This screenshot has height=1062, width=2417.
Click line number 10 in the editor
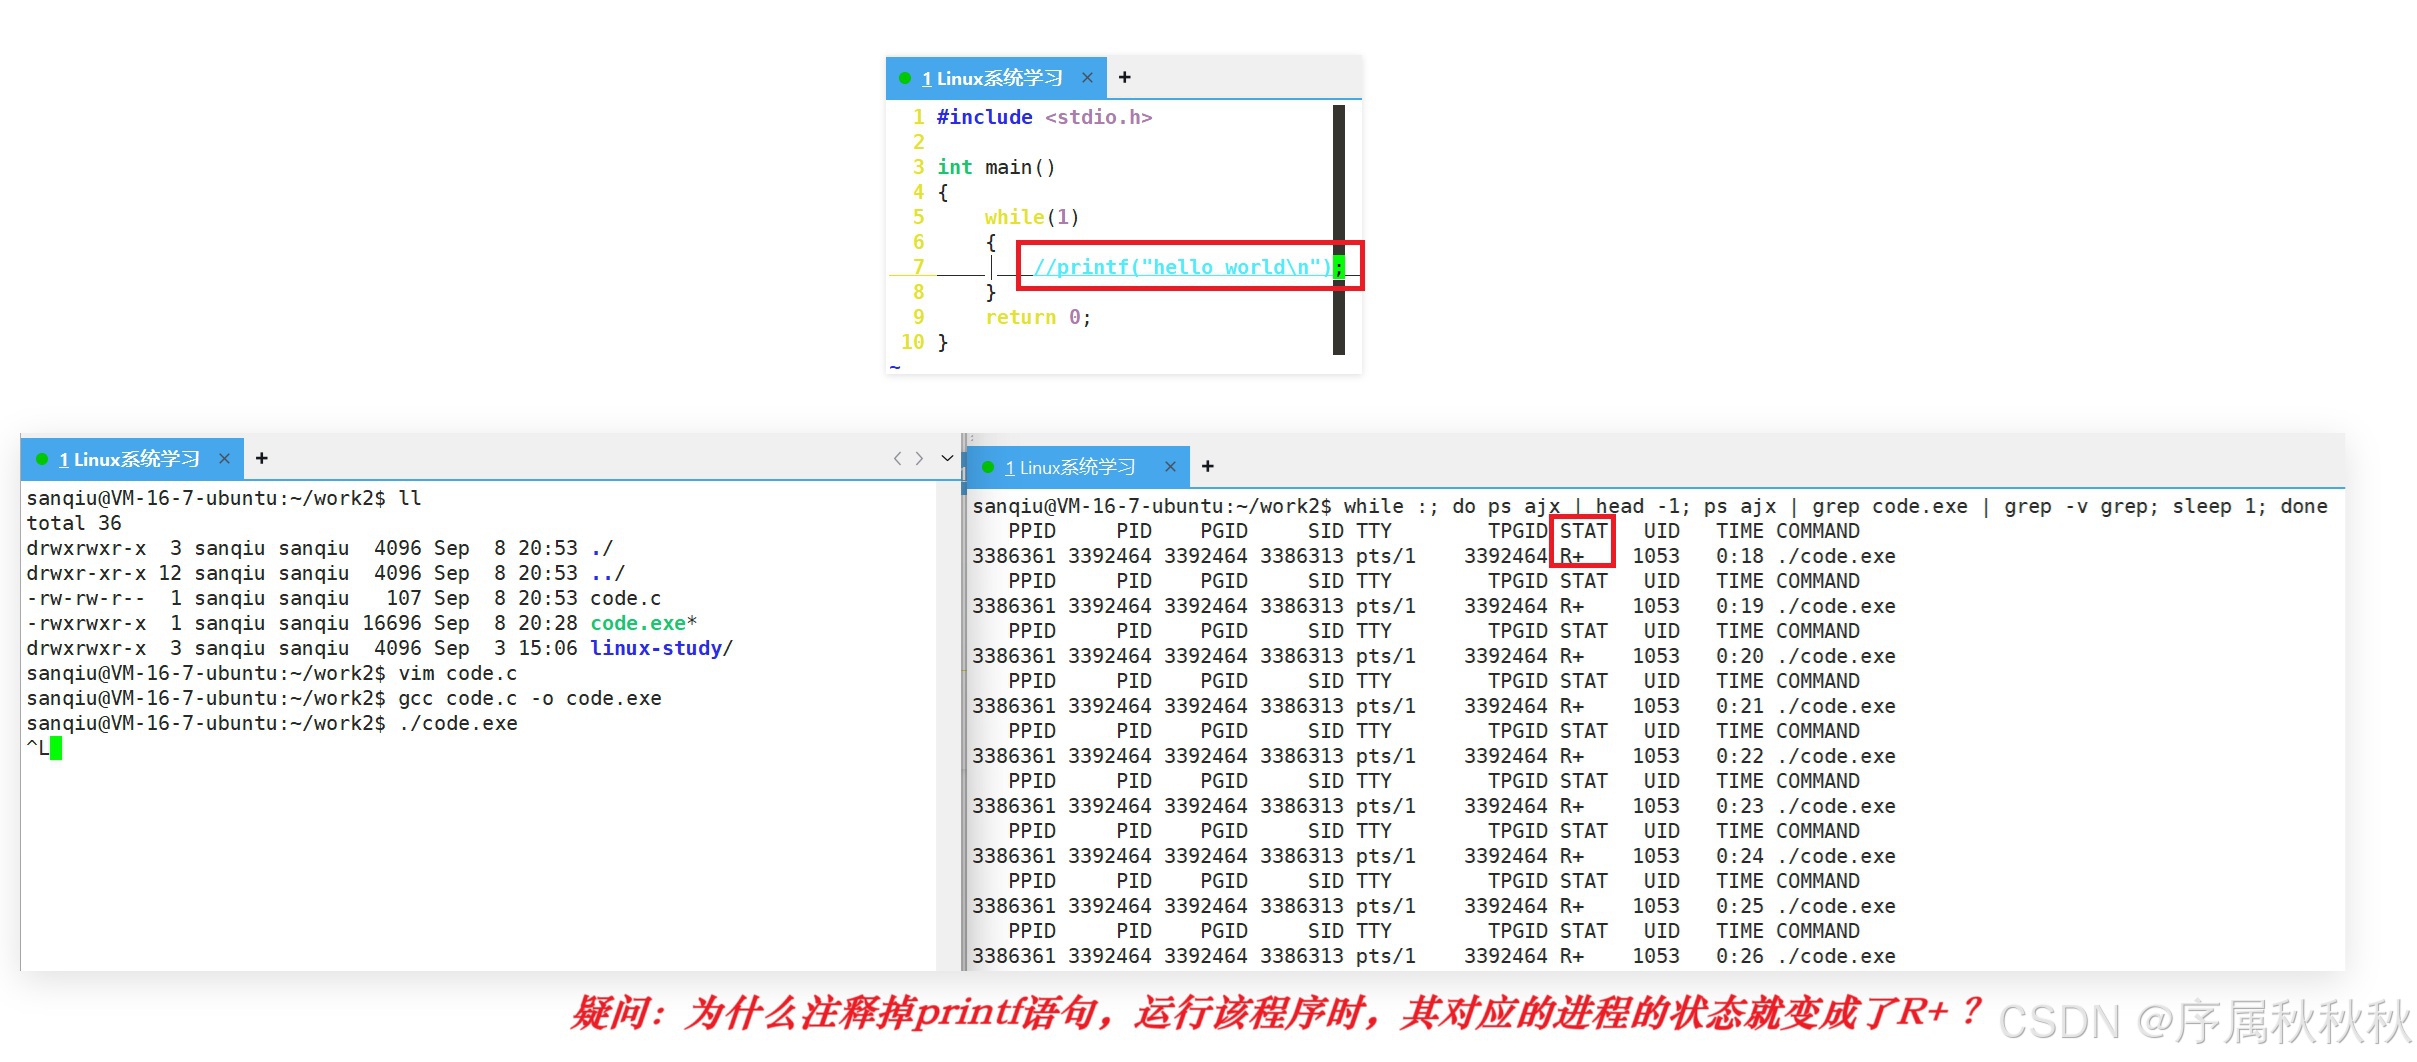click(912, 342)
